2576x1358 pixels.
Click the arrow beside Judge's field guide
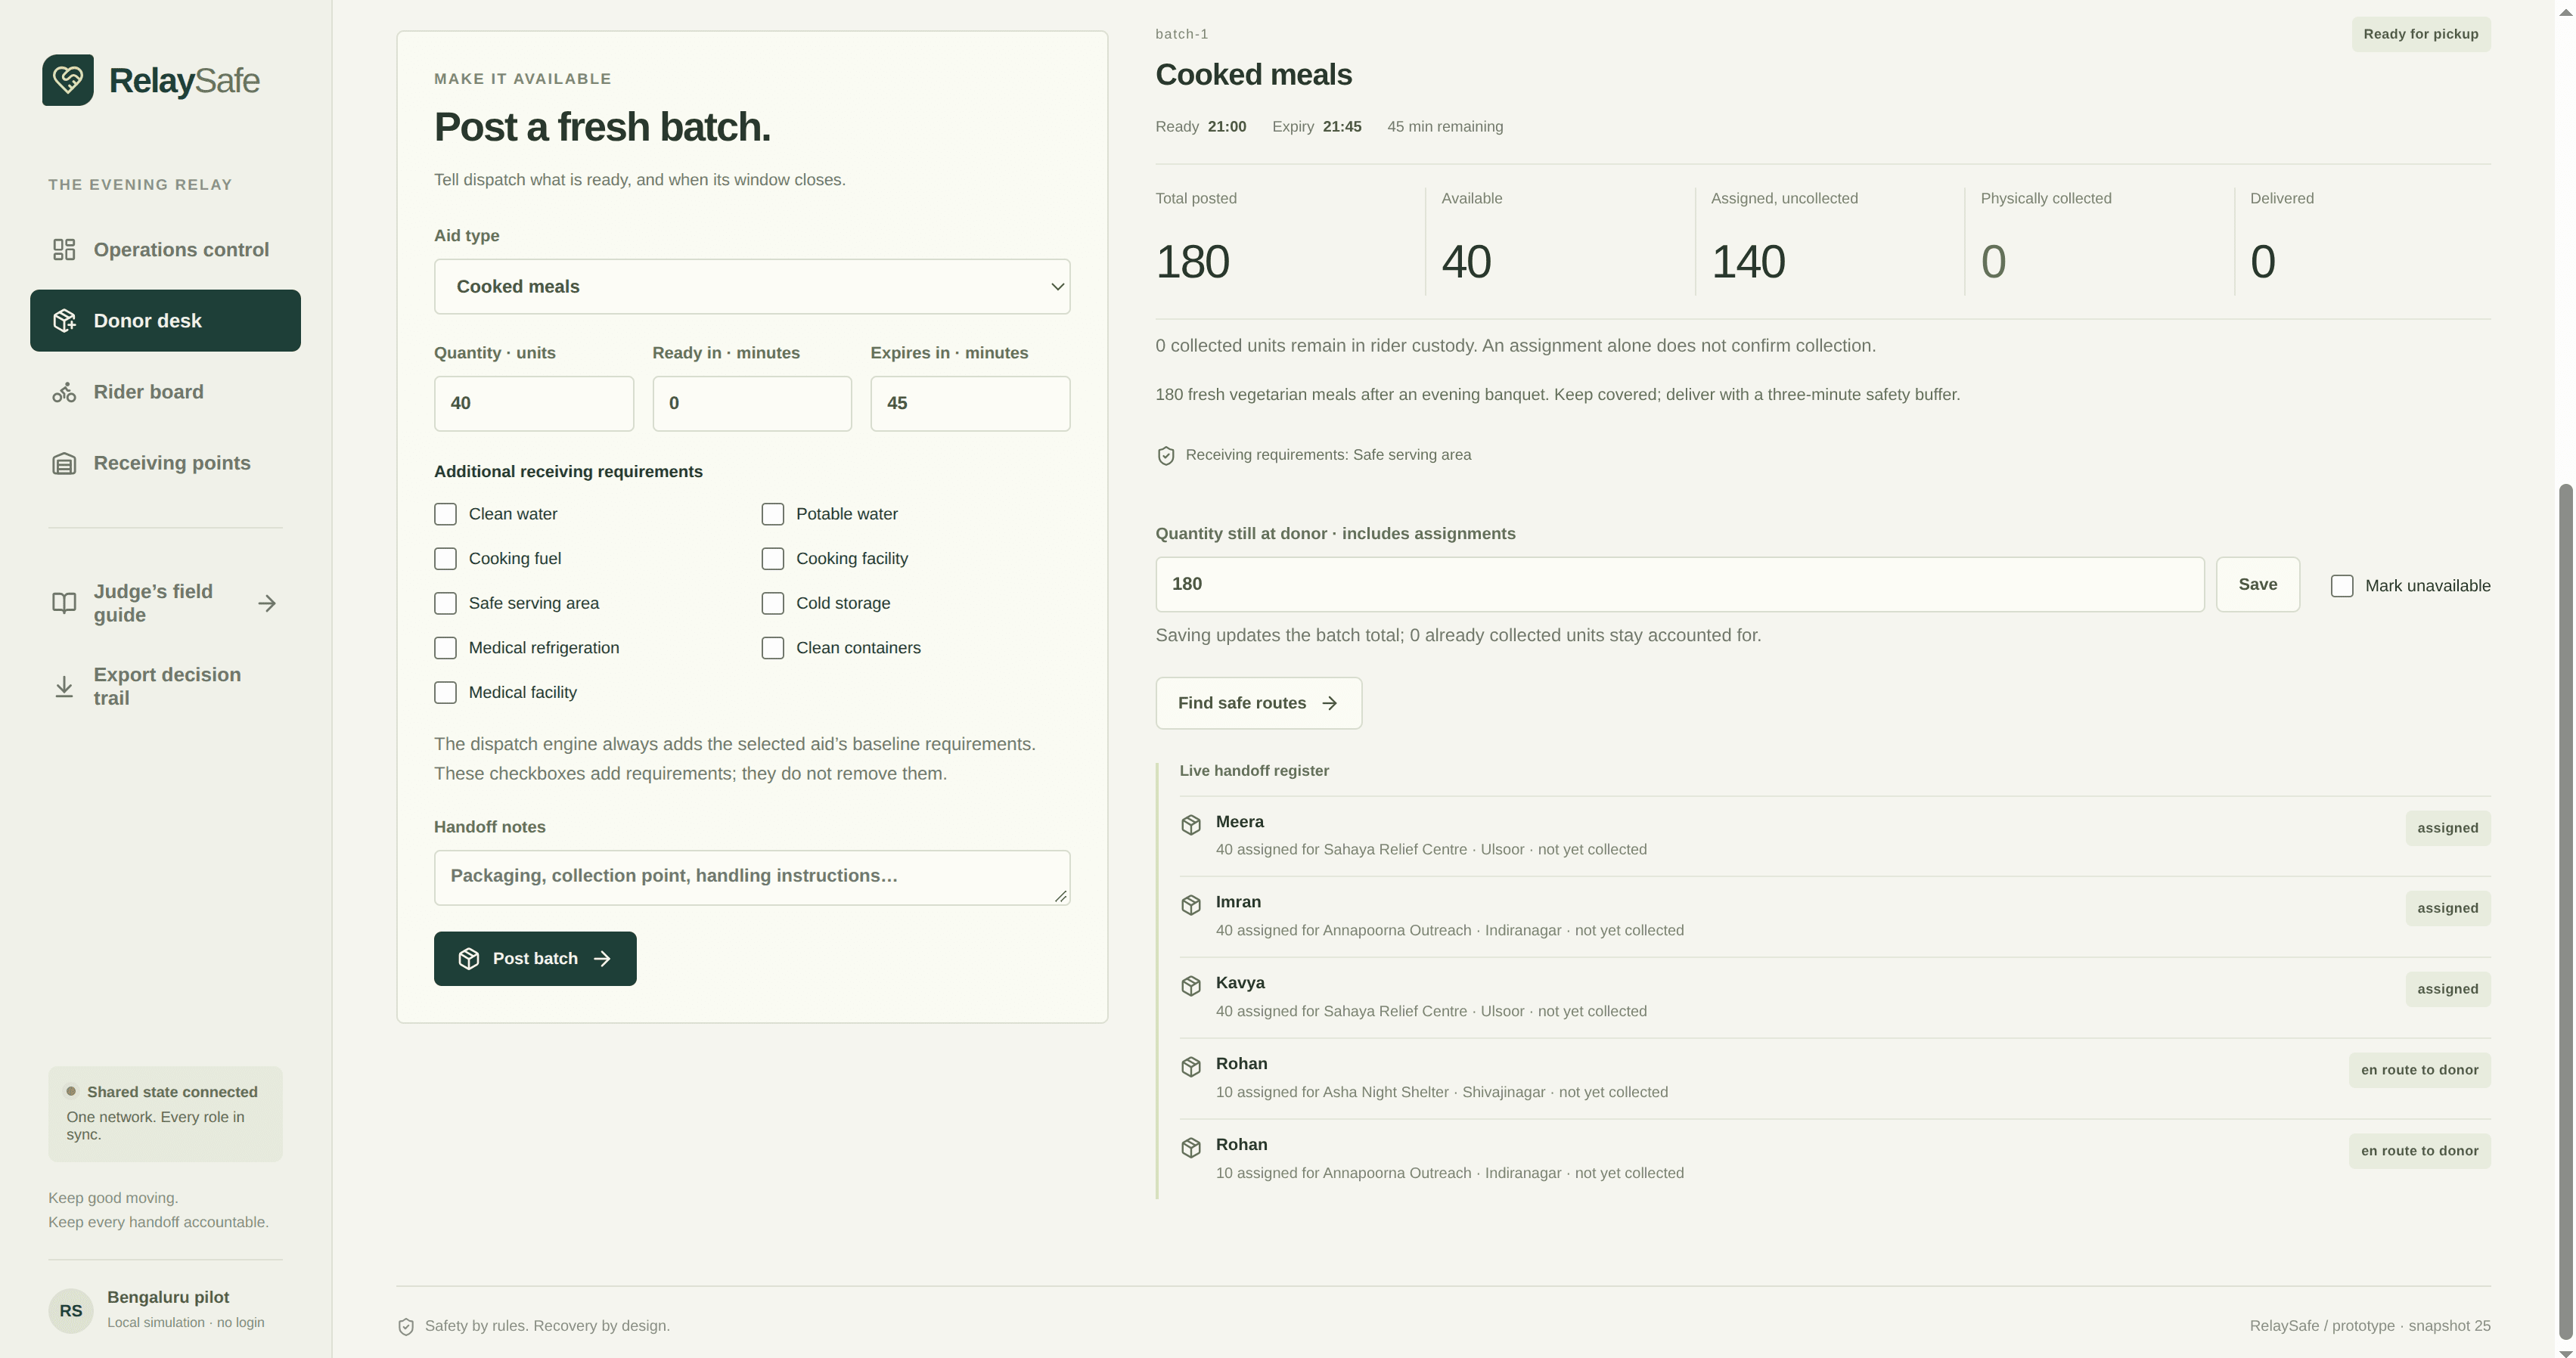(267, 603)
